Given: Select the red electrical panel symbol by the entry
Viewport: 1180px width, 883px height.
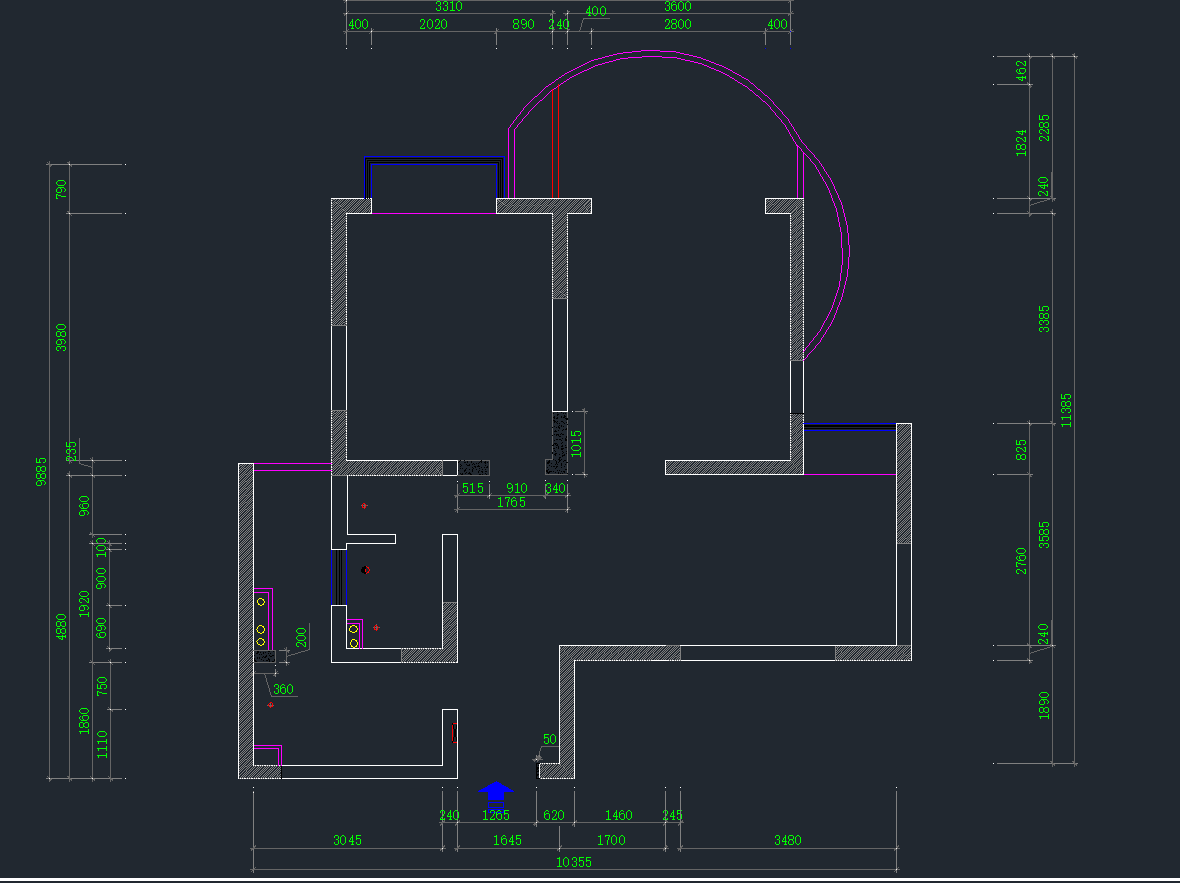Looking at the screenshot, I should 454,734.
